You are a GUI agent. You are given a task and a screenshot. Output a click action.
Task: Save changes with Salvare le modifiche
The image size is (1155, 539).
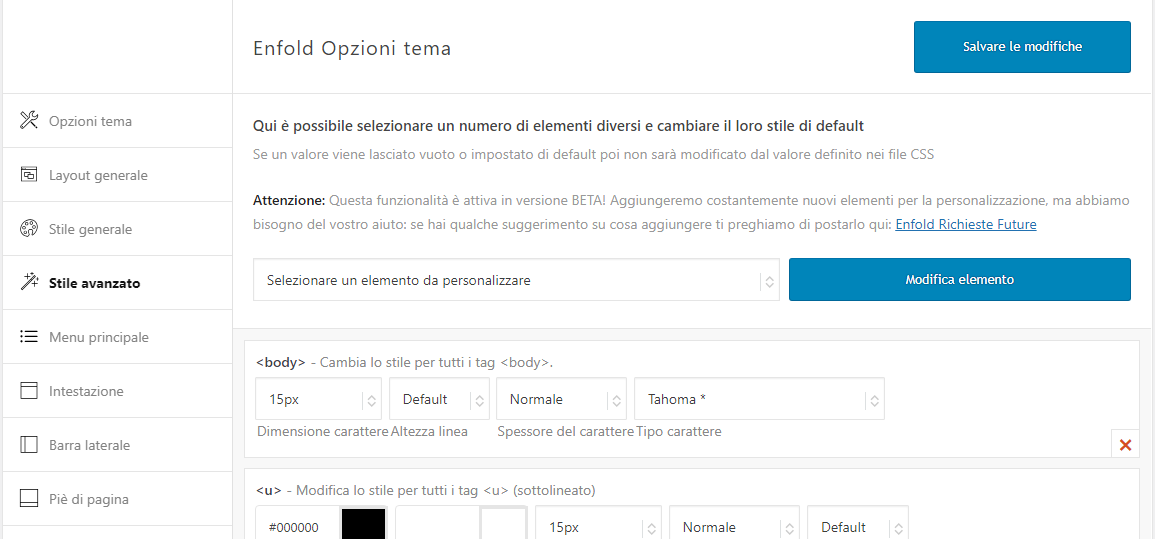coord(1022,47)
